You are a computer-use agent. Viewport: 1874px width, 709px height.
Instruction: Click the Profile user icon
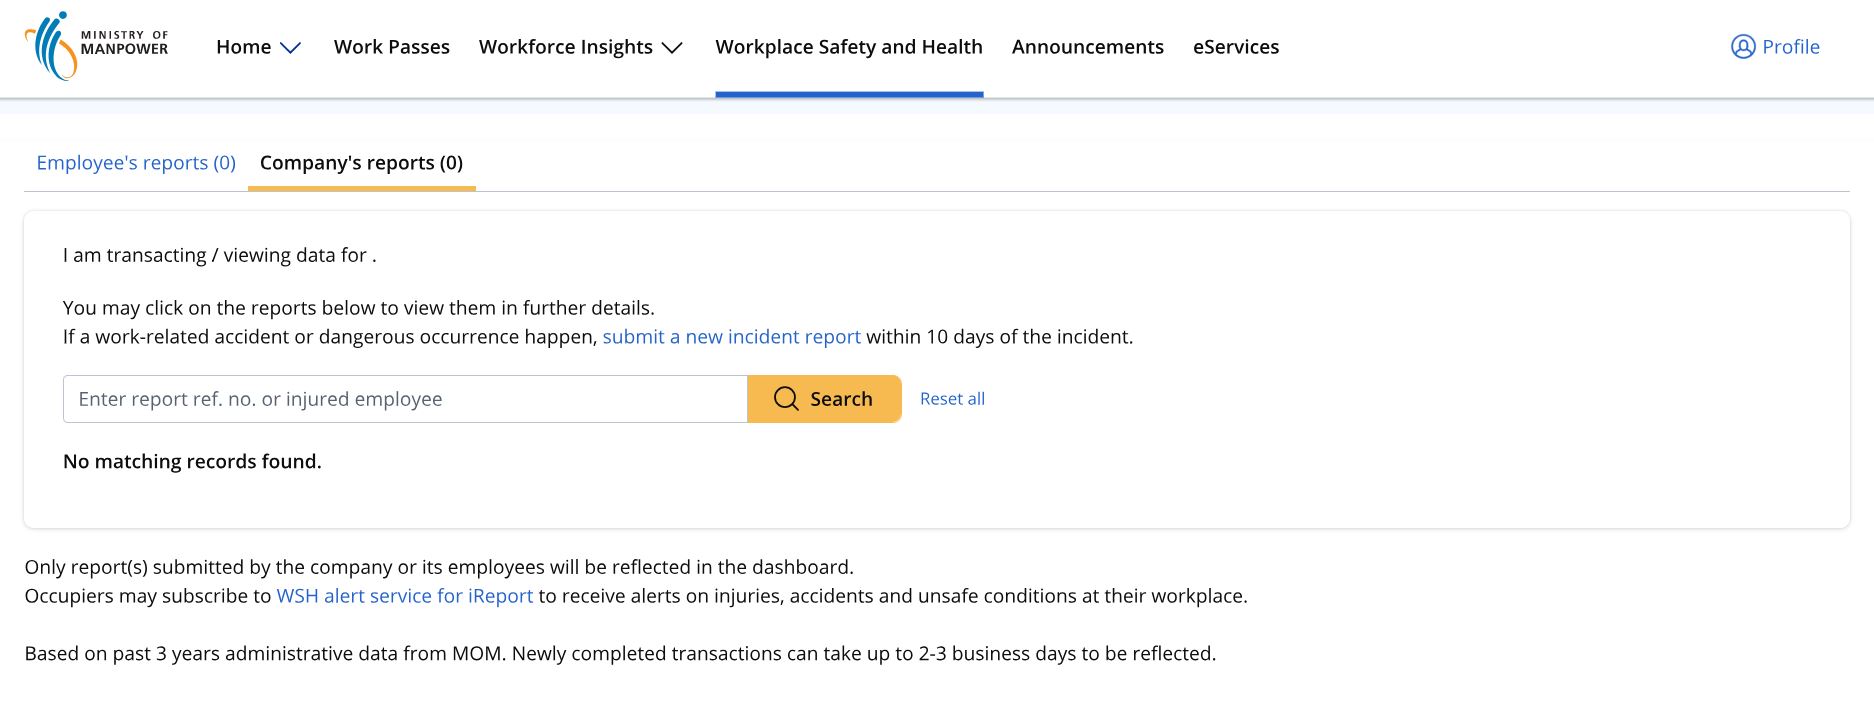(x=1743, y=47)
